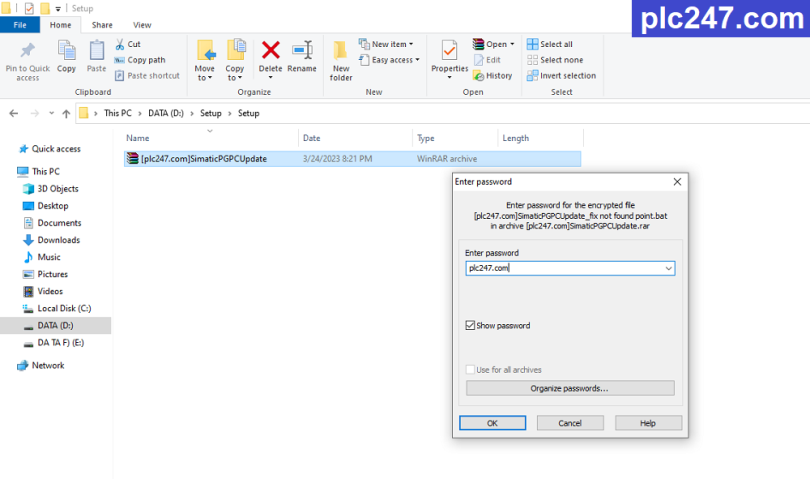Uncheck the Show password checkbox
This screenshot has height=479, width=810.
click(471, 325)
